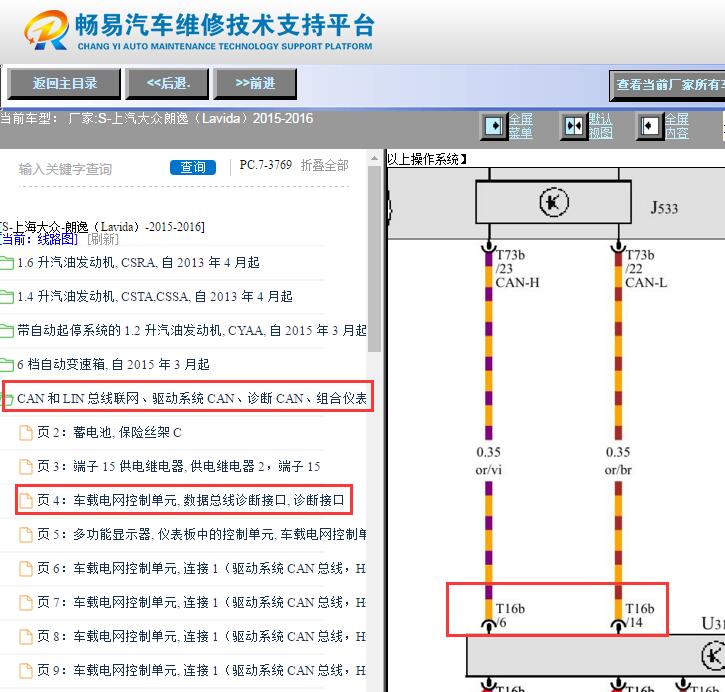Click the document icon of 页 8

point(25,637)
